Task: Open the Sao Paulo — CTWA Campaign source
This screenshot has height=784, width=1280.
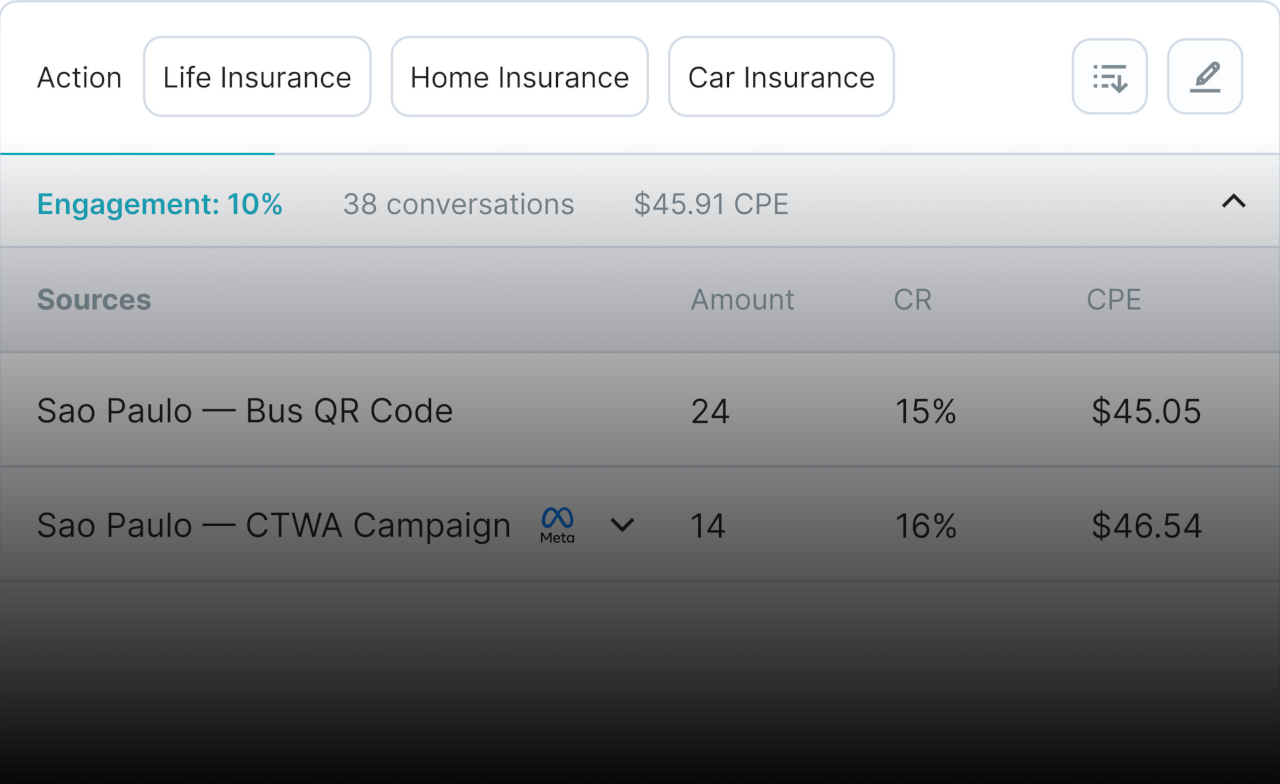Action: point(274,525)
